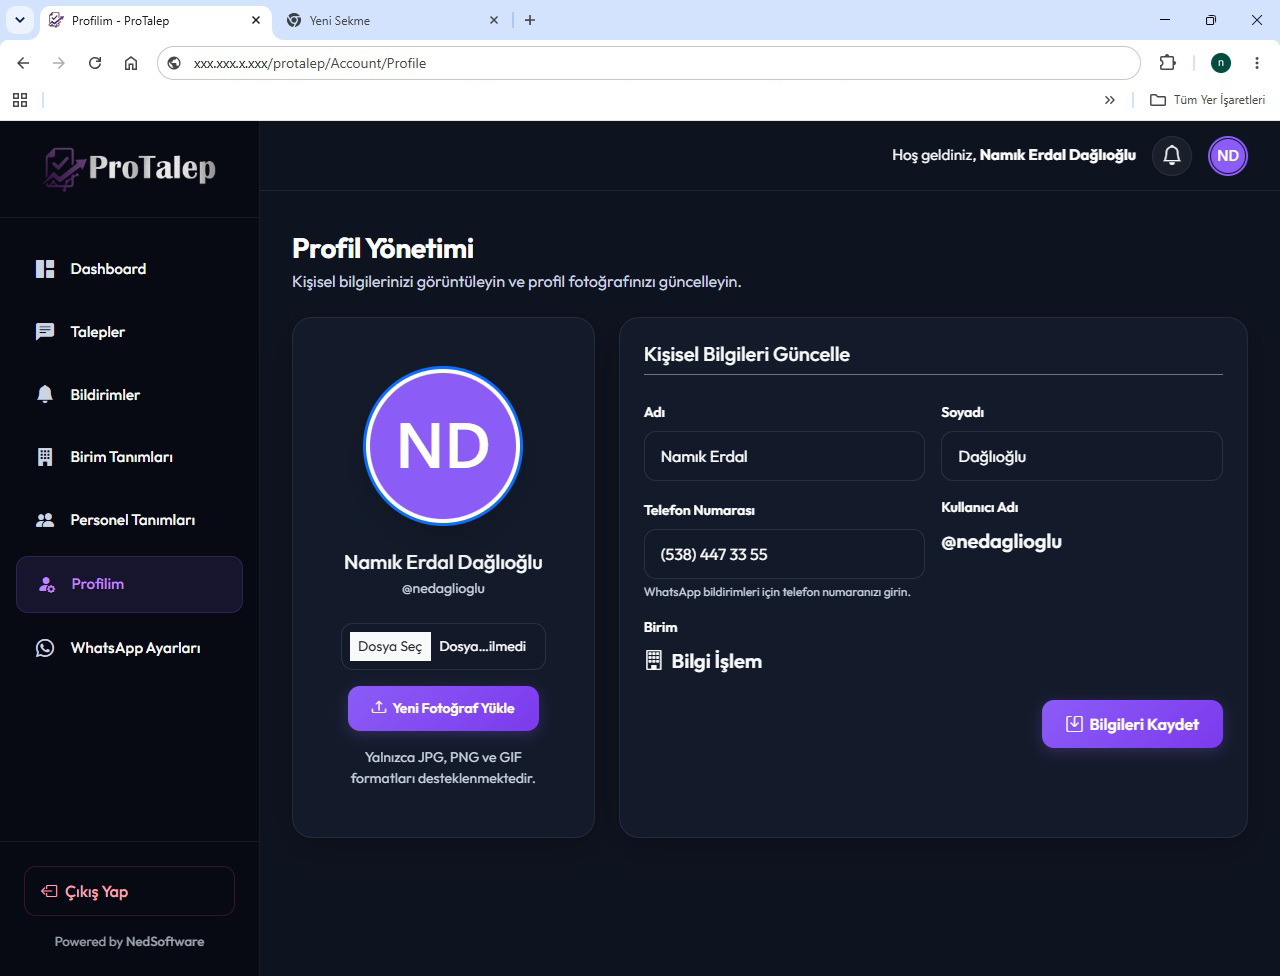Click the Birim Tanımları building icon

45,457
